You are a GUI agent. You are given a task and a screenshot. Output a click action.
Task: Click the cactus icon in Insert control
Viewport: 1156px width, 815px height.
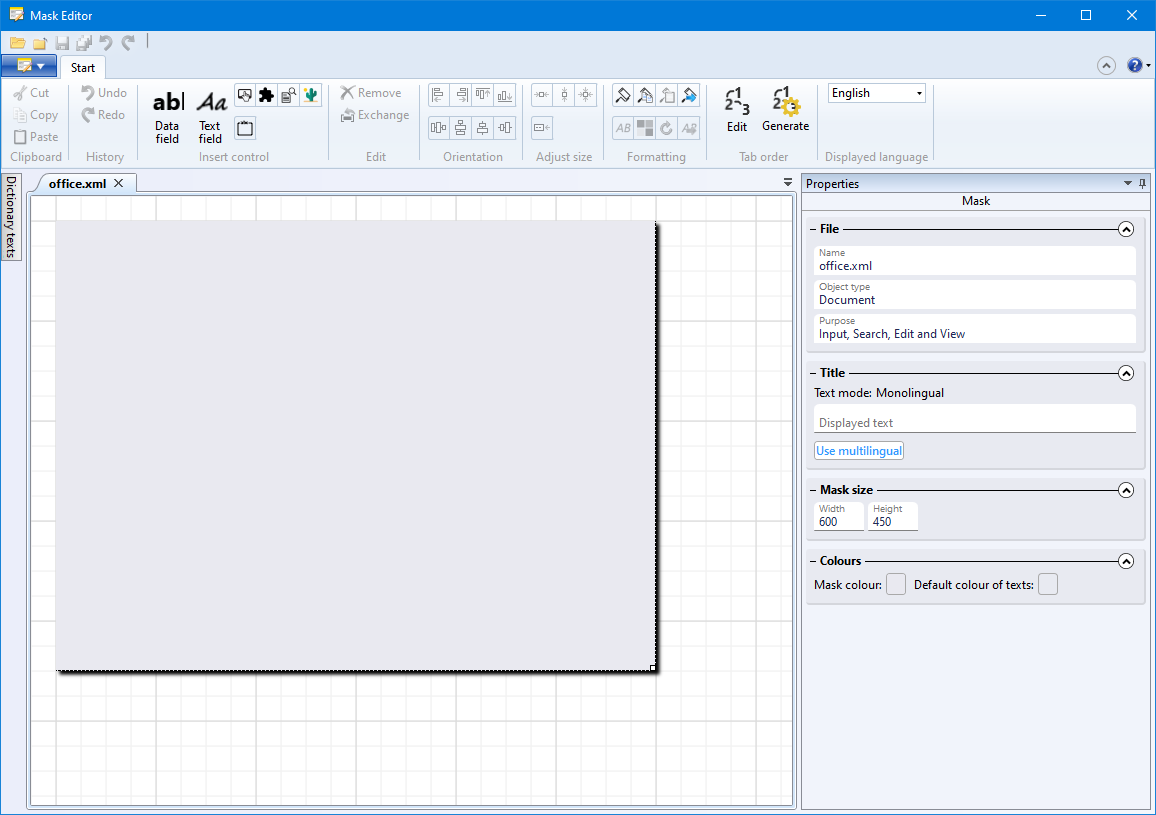[x=310, y=95]
